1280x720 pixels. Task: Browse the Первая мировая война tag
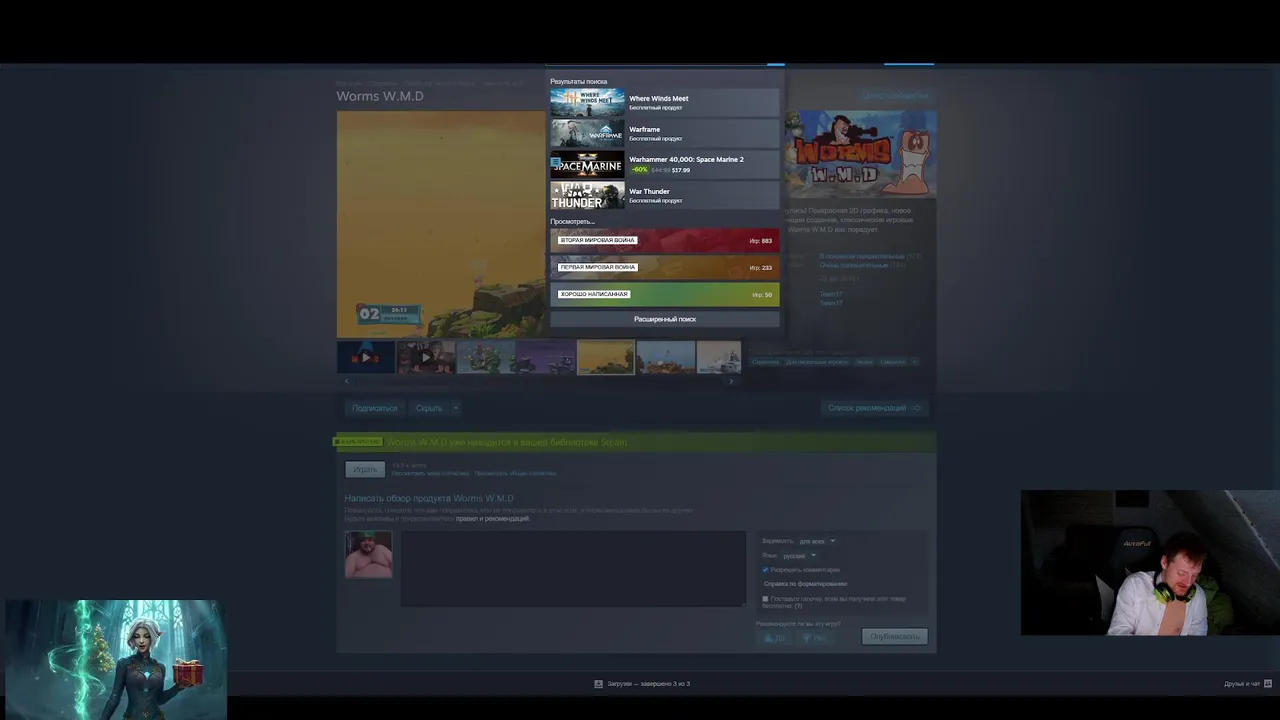pyautogui.click(x=664, y=267)
